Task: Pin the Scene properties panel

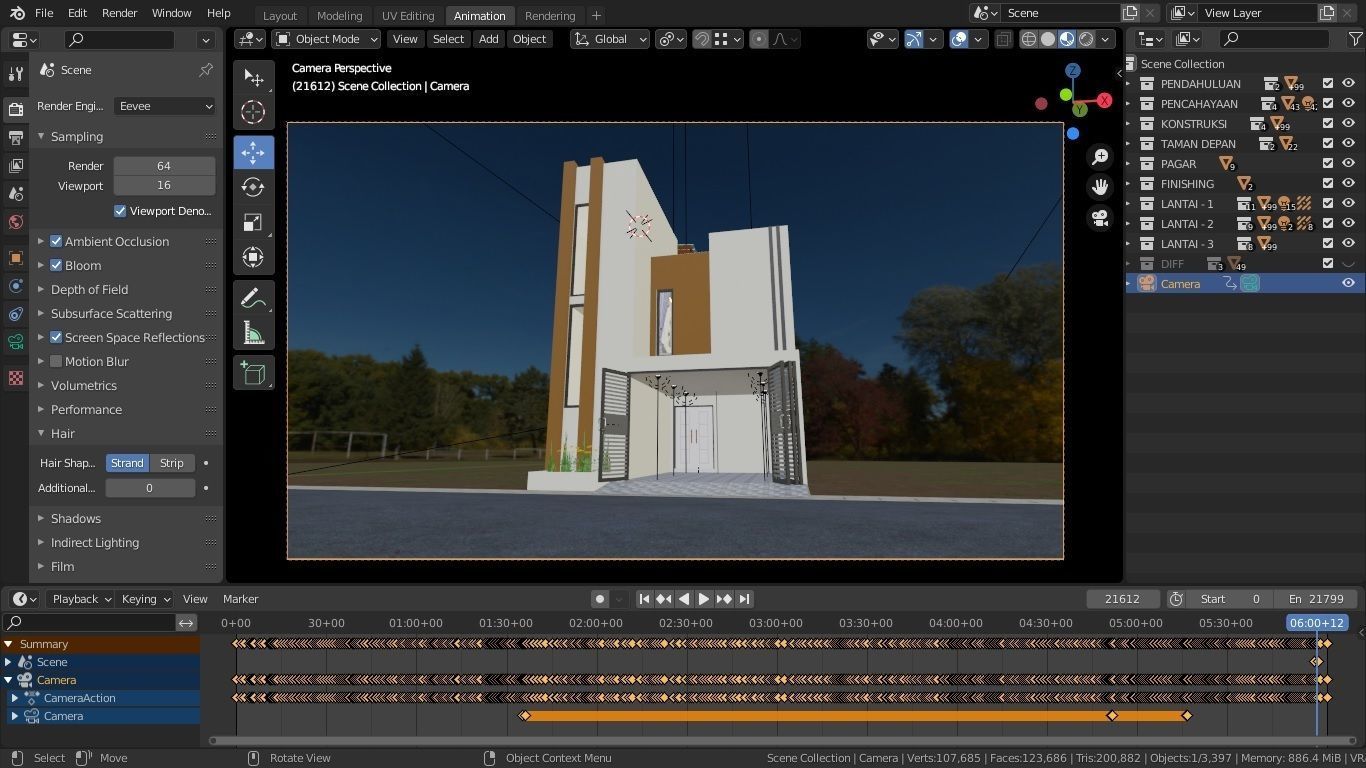Action: 206,70
